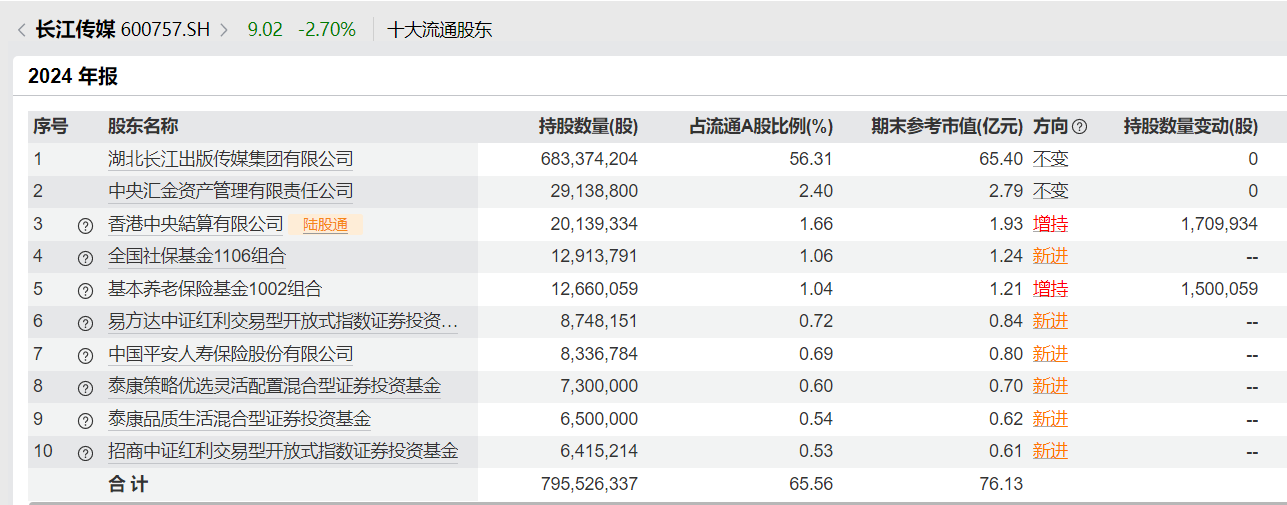
Task: Click help icon in 方向 column header
Action: click(x=1079, y=127)
